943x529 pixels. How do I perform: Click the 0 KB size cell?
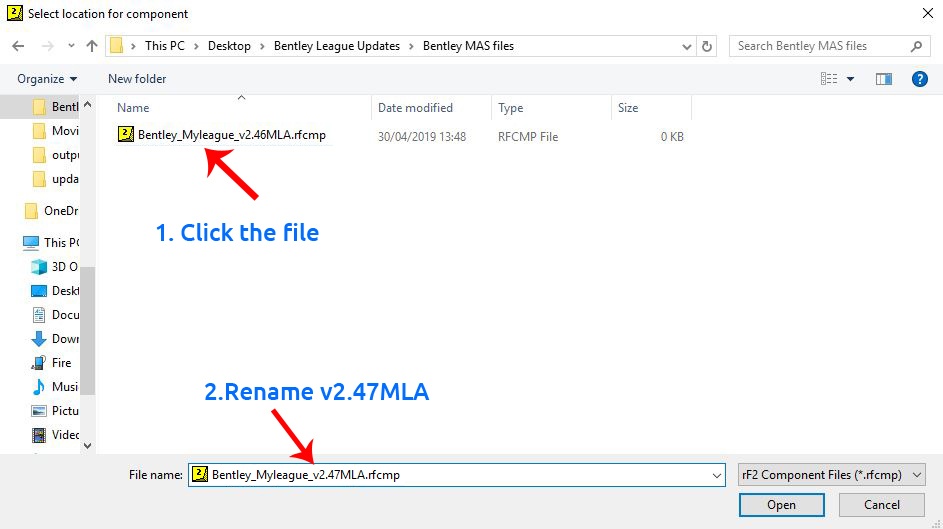point(672,136)
